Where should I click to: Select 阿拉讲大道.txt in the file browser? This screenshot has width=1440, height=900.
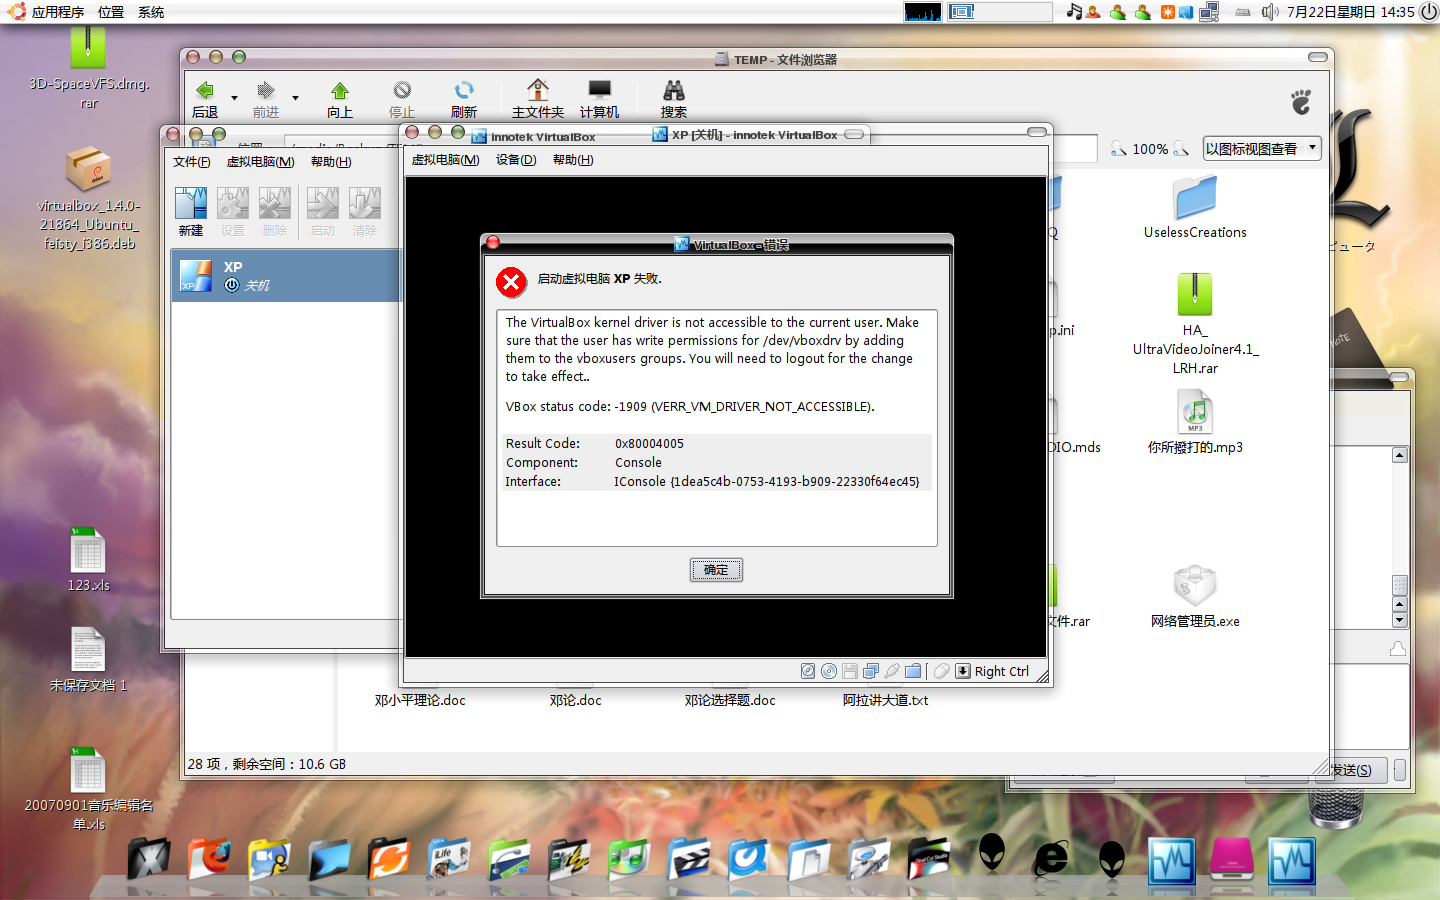pos(886,701)
